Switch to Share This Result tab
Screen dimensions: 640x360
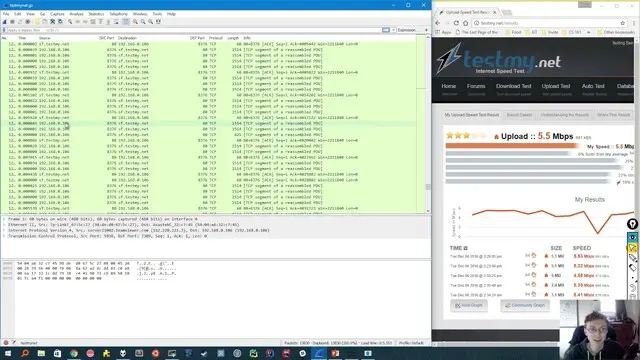[x=613, y=115]
